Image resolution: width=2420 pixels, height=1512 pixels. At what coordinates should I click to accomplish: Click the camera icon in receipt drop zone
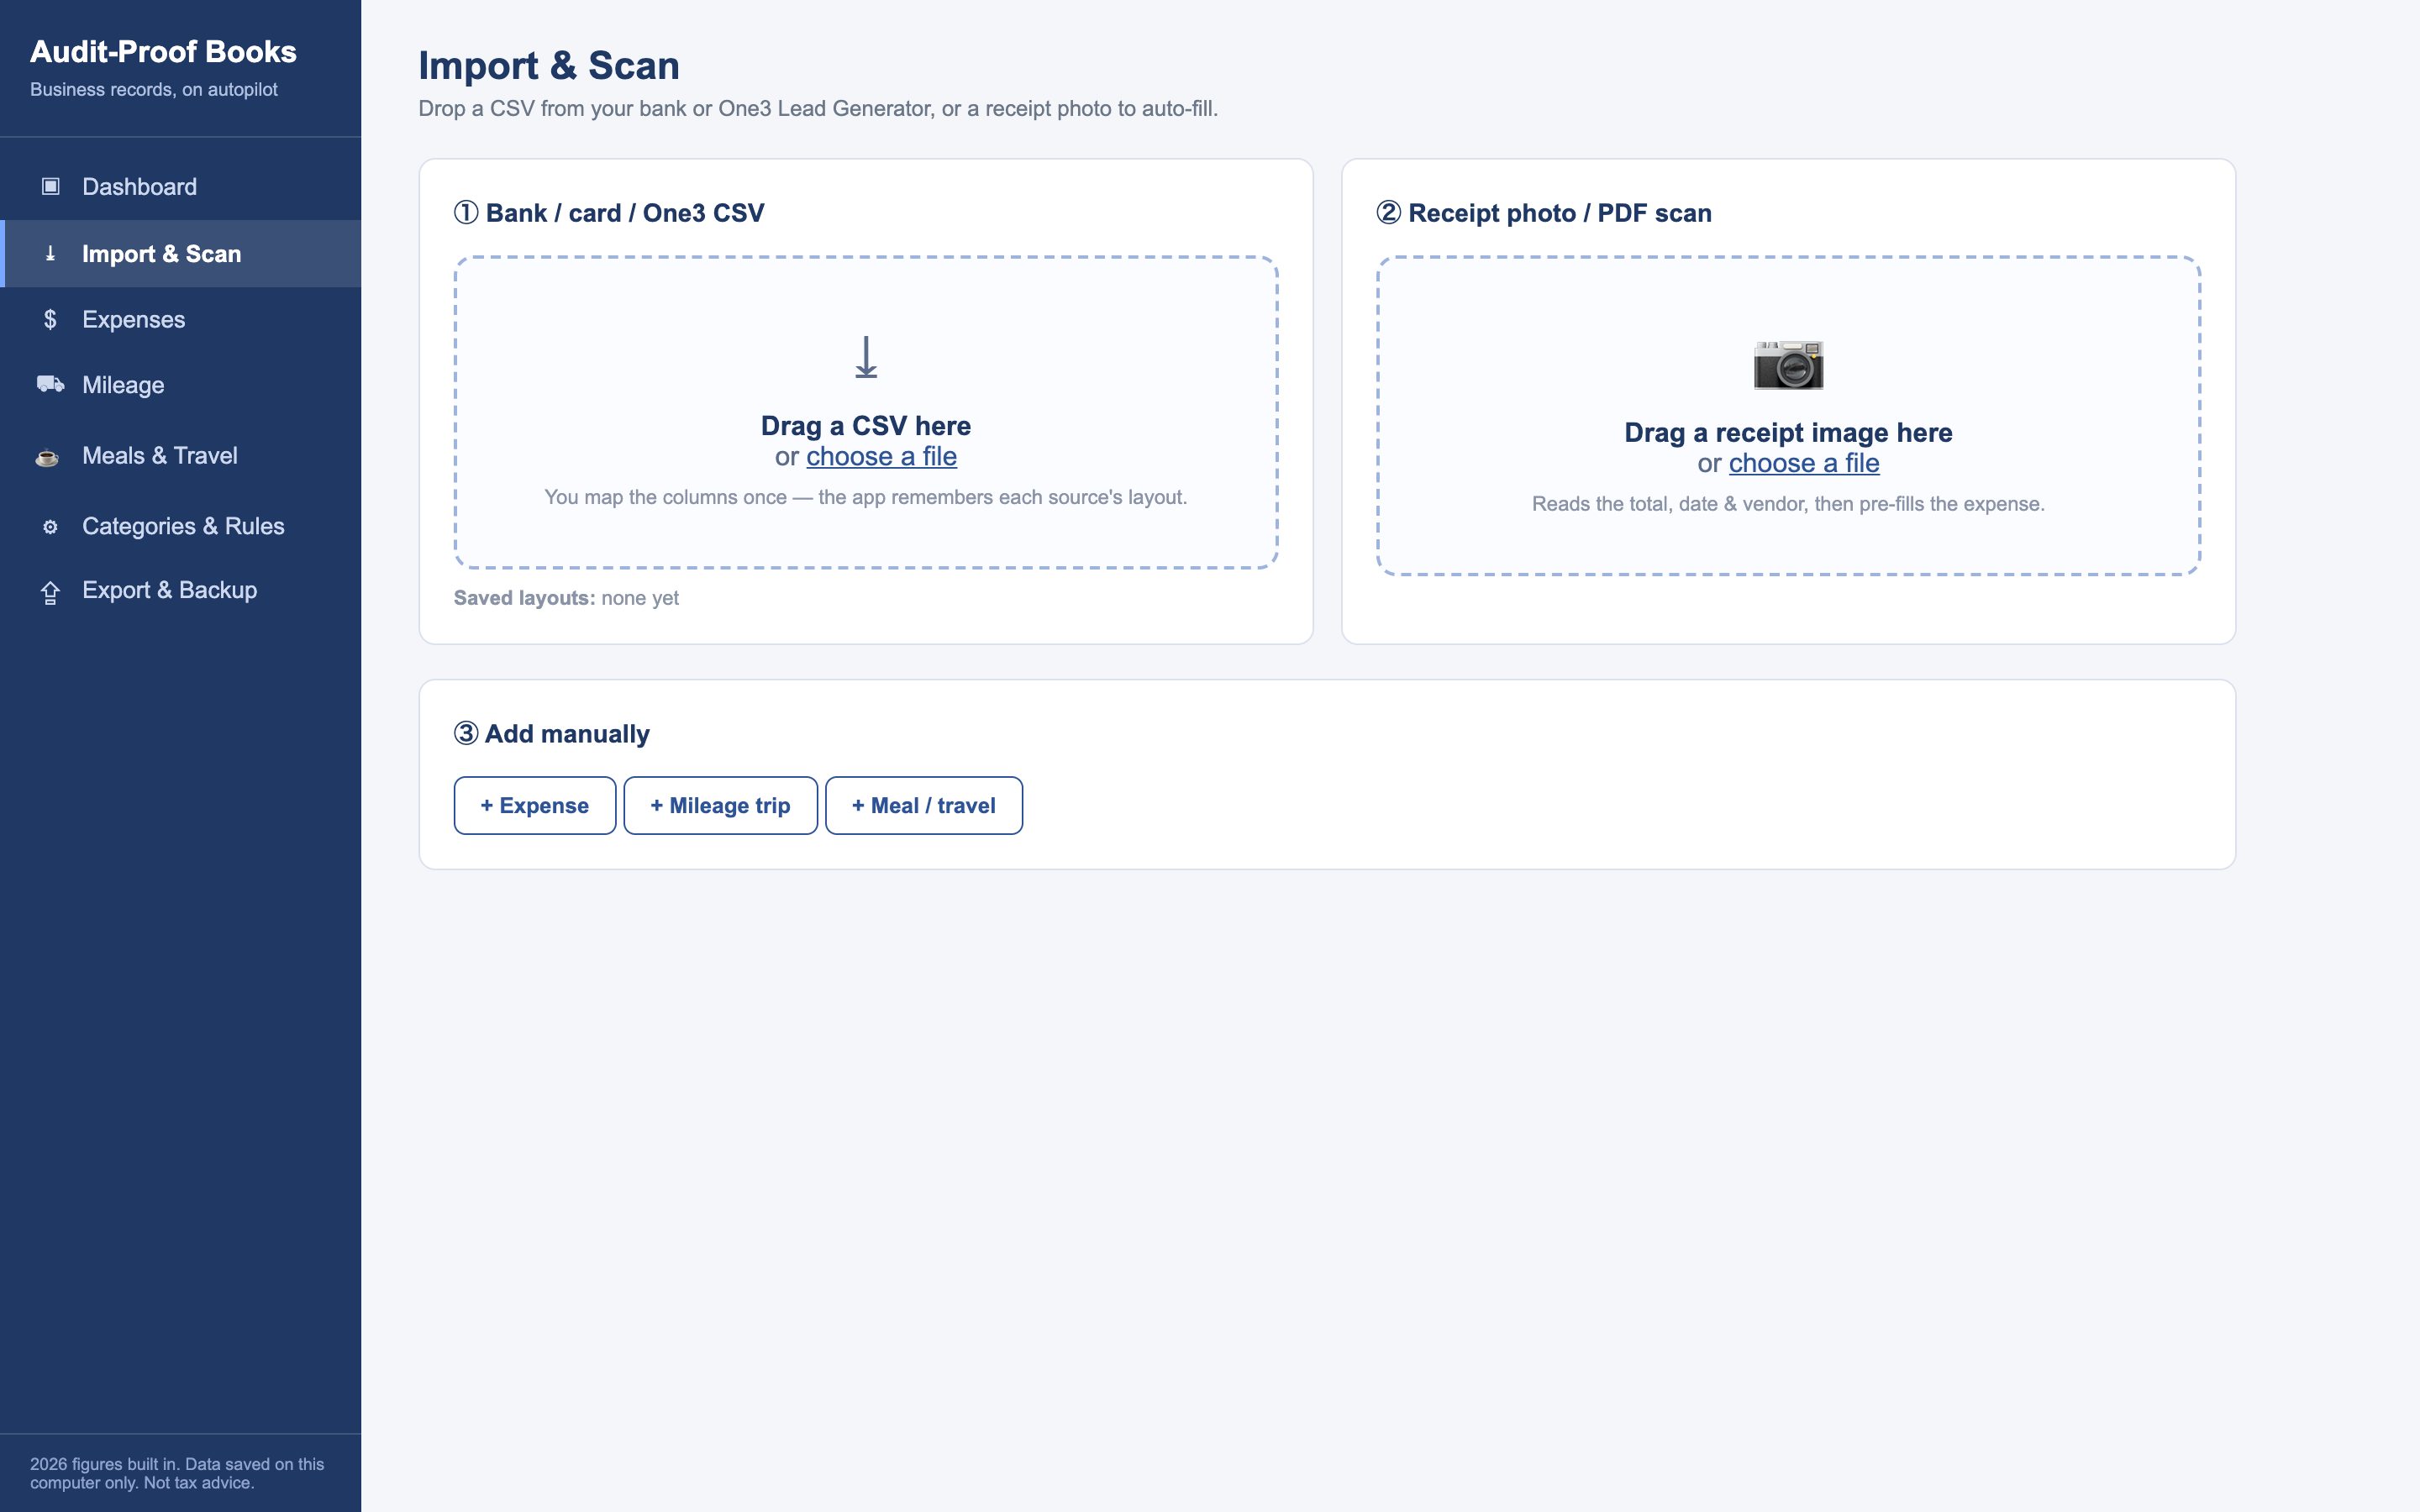[x=1788, y=365]
